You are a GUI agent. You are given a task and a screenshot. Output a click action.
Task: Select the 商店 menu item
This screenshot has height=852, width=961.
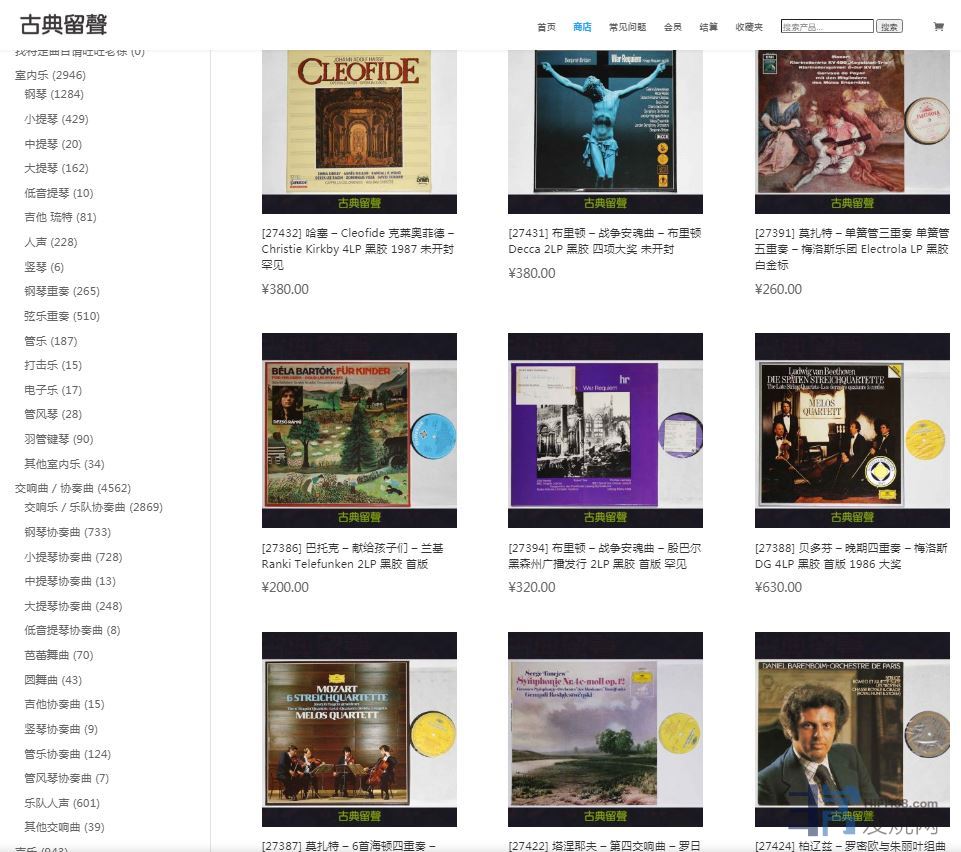[582, 27]
